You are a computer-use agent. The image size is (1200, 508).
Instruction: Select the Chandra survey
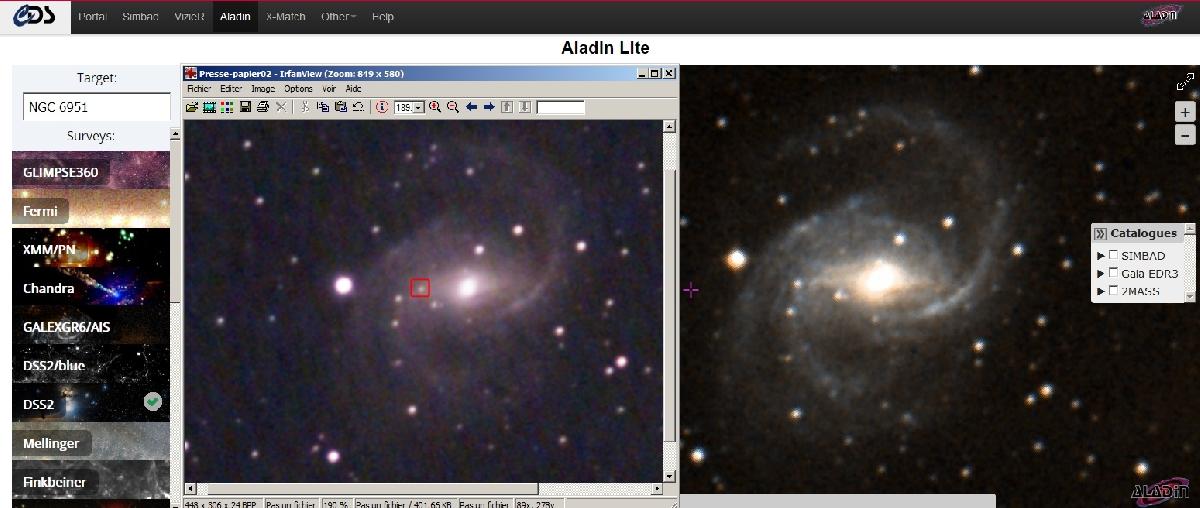click(x=91, y=288)
